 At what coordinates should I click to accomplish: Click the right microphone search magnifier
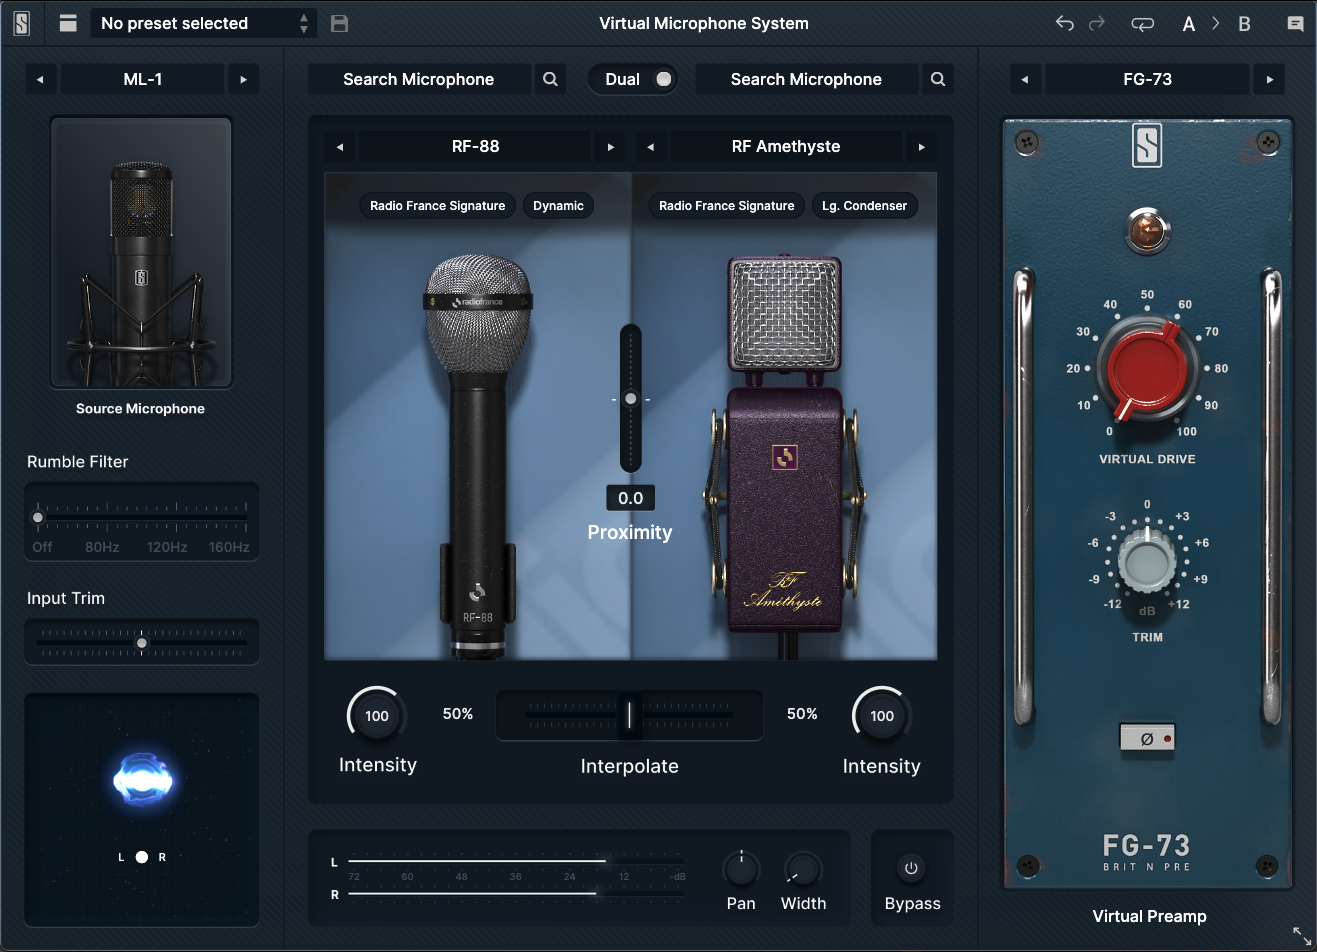pyautogui.click(x=938, y=79)
